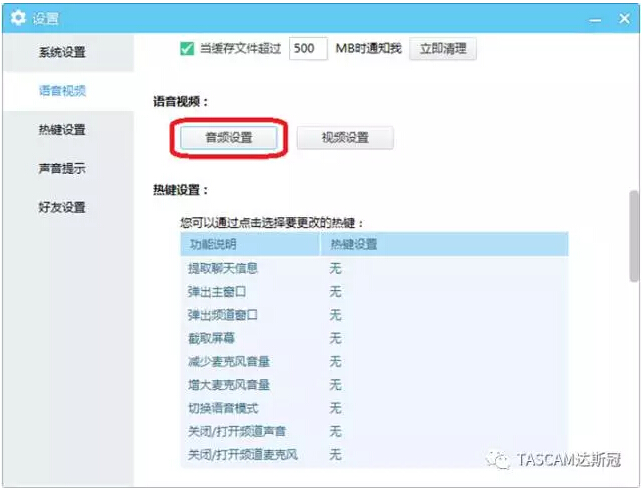The height and width of the screenshot is (492, 642).
Task: Open the 视频设置 button
Action: (345, 138)
